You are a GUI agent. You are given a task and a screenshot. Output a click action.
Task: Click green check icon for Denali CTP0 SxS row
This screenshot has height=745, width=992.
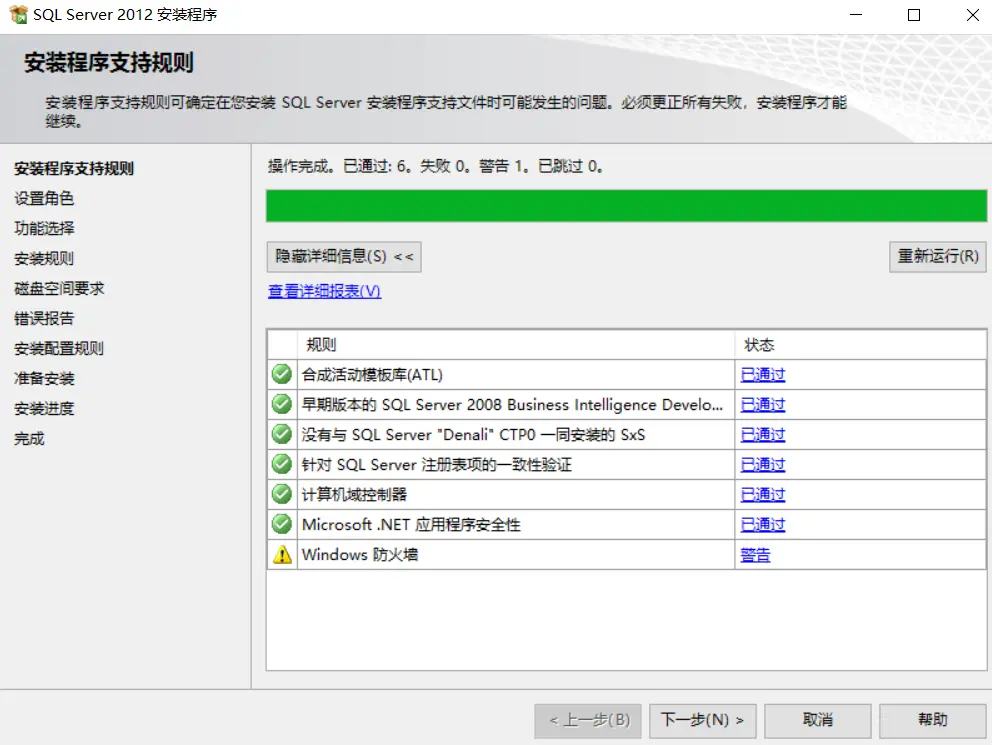pyautogui.click(x=282, y=434)
